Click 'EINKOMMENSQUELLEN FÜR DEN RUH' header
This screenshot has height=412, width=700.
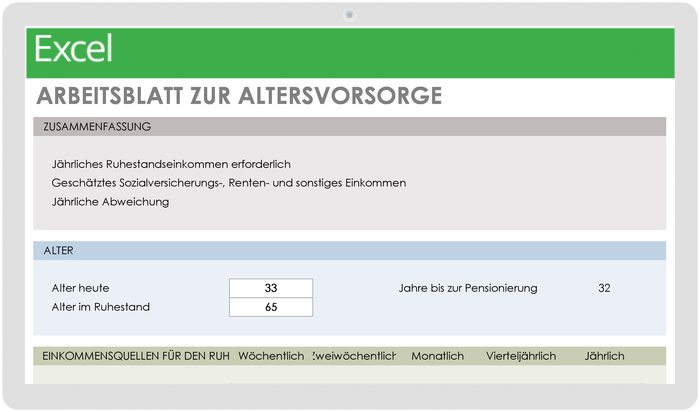coord(136,356)
